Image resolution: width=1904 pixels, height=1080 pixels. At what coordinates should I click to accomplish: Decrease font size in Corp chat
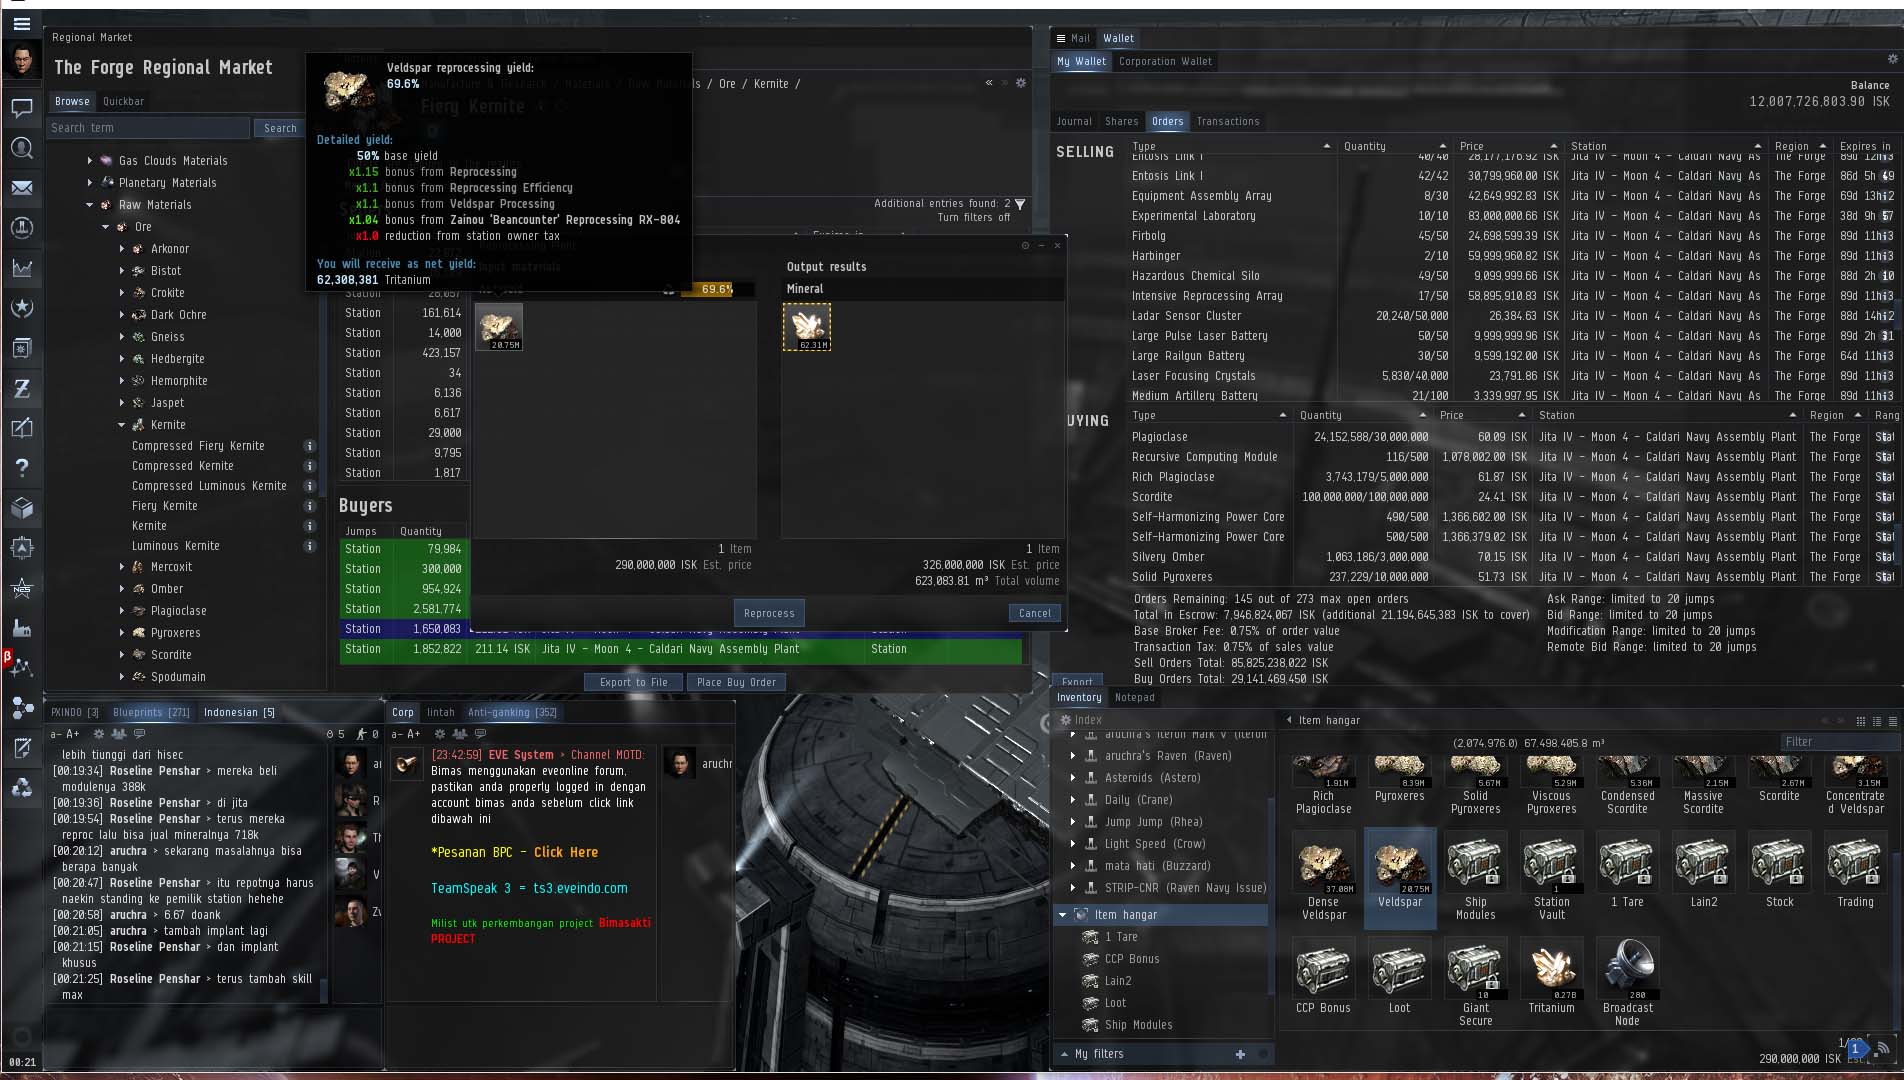(x=397, y=734)
